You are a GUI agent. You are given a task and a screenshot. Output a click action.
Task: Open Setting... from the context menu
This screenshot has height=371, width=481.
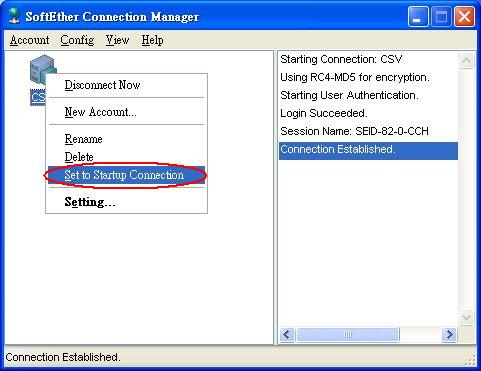(126, 202)
